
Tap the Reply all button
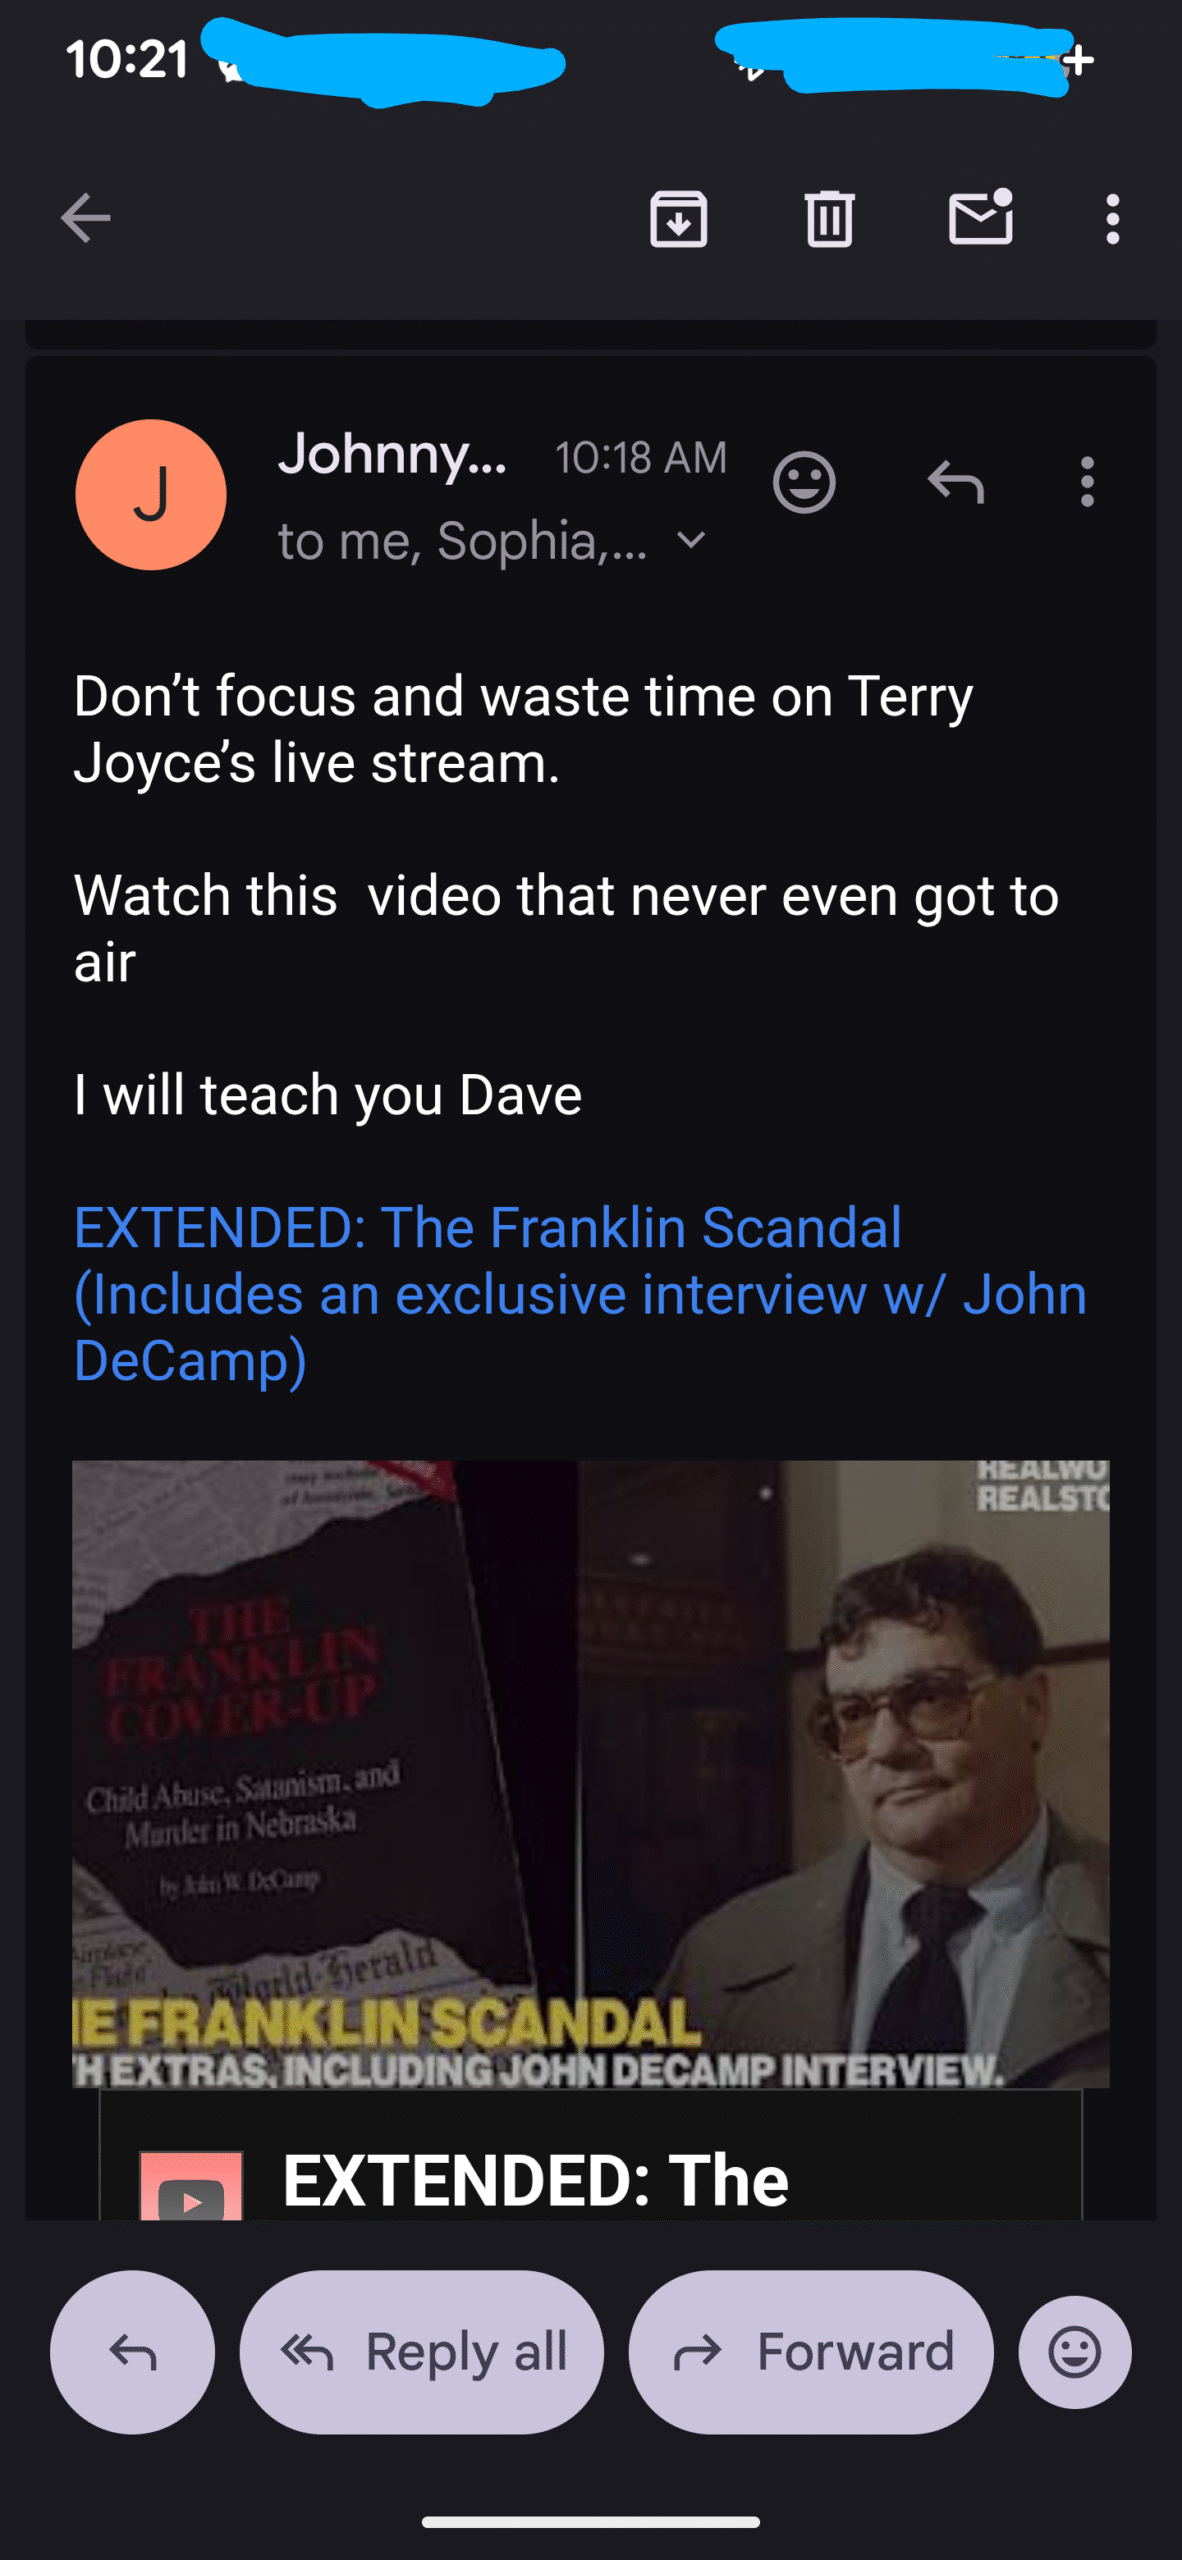coord(422,2352)
